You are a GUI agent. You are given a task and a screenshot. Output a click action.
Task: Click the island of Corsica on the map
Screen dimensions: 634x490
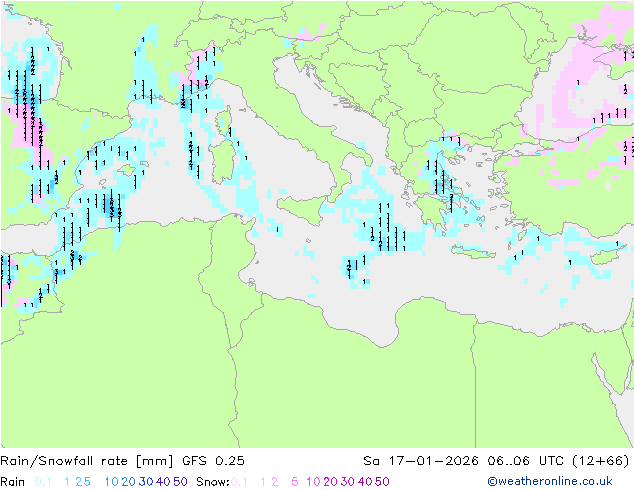(x=224, y=120)
